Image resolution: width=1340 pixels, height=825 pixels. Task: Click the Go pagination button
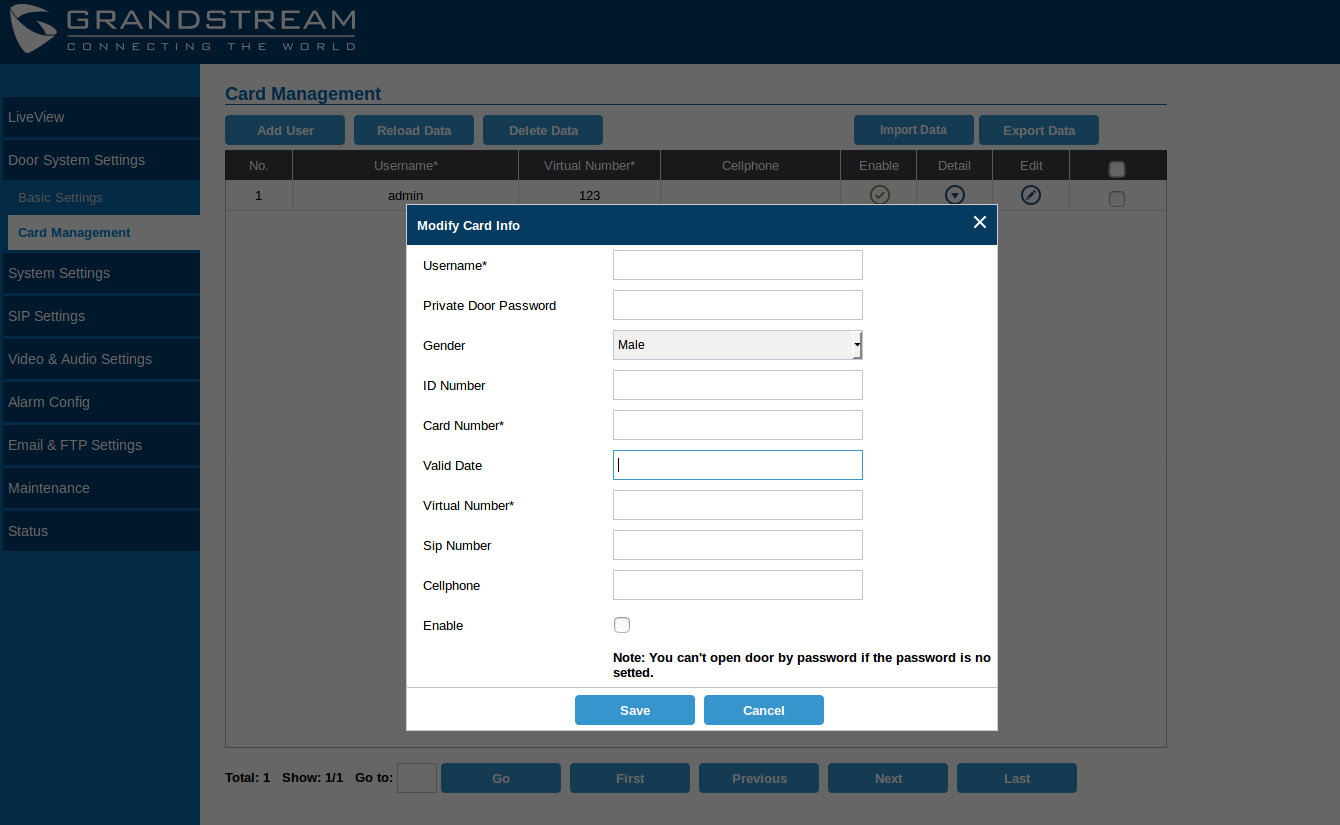coord(501,778)
